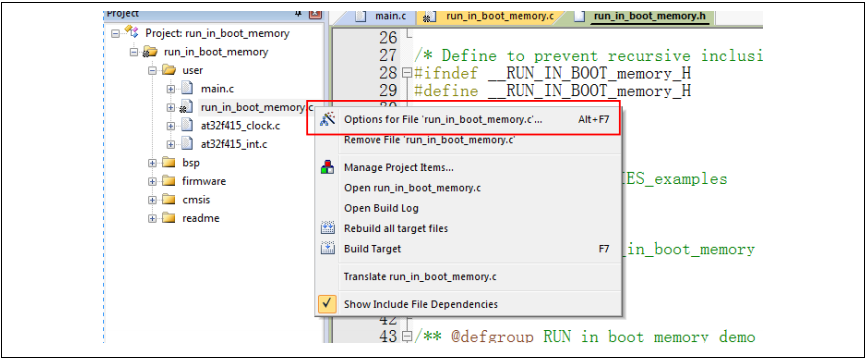The height and width of the screenshot is (361, 867).
Task: Collapse the Project: run_in_boot_memory root node
Action: coord(115,33)
